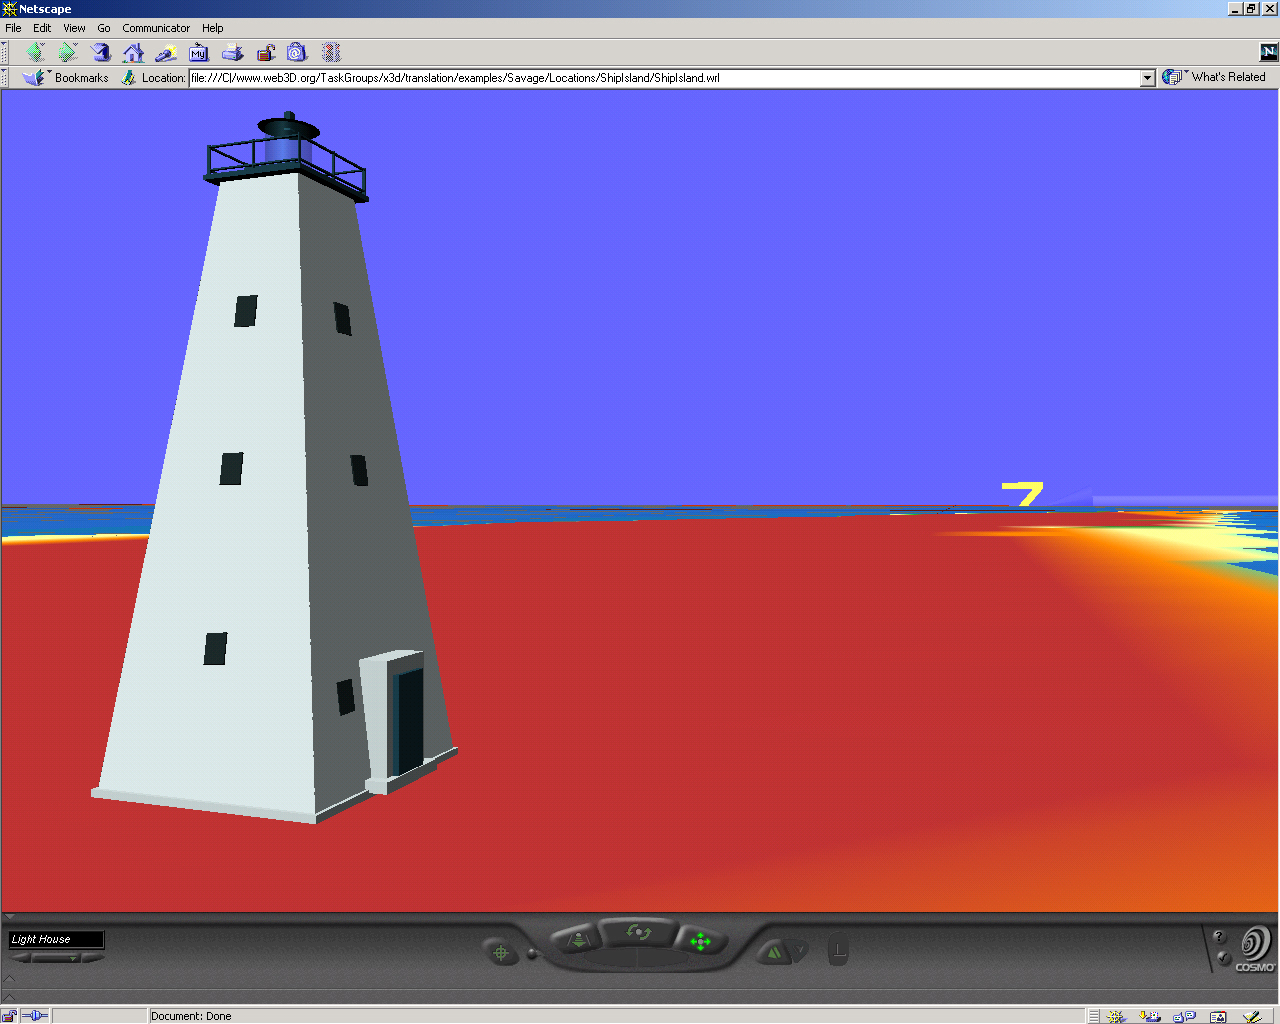Reload the page using the toolbar icon
The width and height of the screenshot is (1280, 1024).
tap(101, 53)
